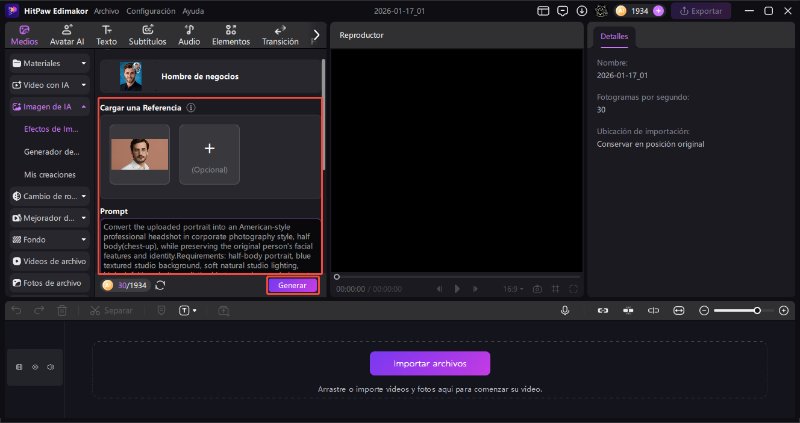The image size is (800, 423).
Task: Click the Exportar button
Action: (701, 11)
